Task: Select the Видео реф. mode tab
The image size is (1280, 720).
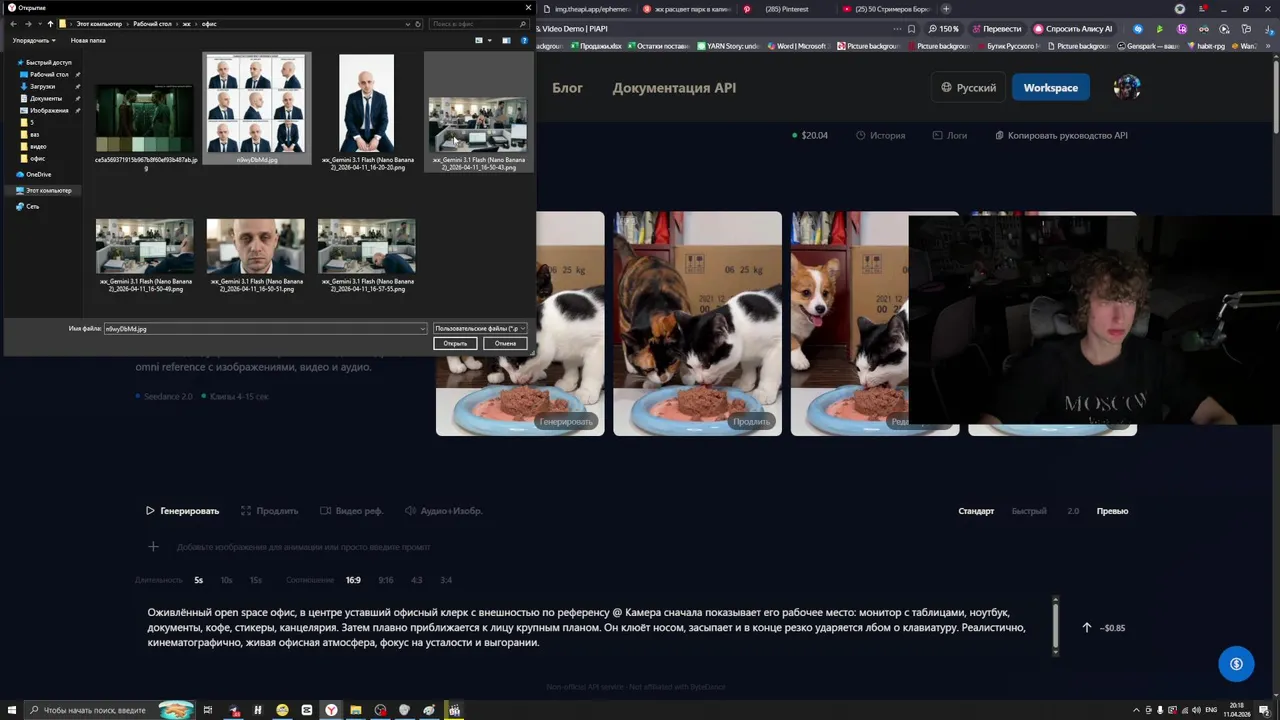Action: [x=351, y=511]
